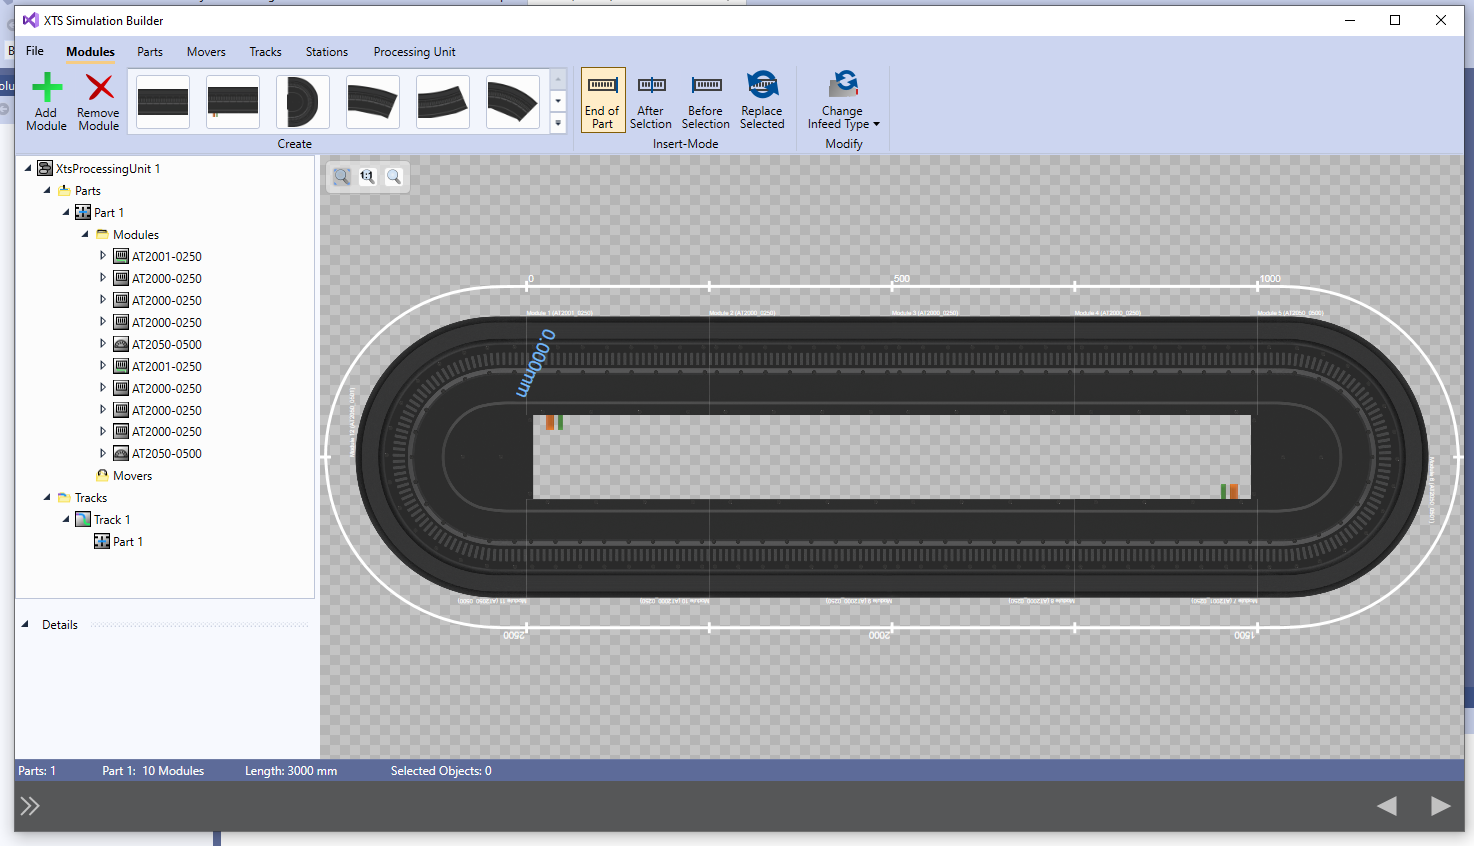Image resolution: width=1474 pixels, height=846 pixels.
Task: Collapse the Tracks folder node
Action: click(x=47, y=497)
